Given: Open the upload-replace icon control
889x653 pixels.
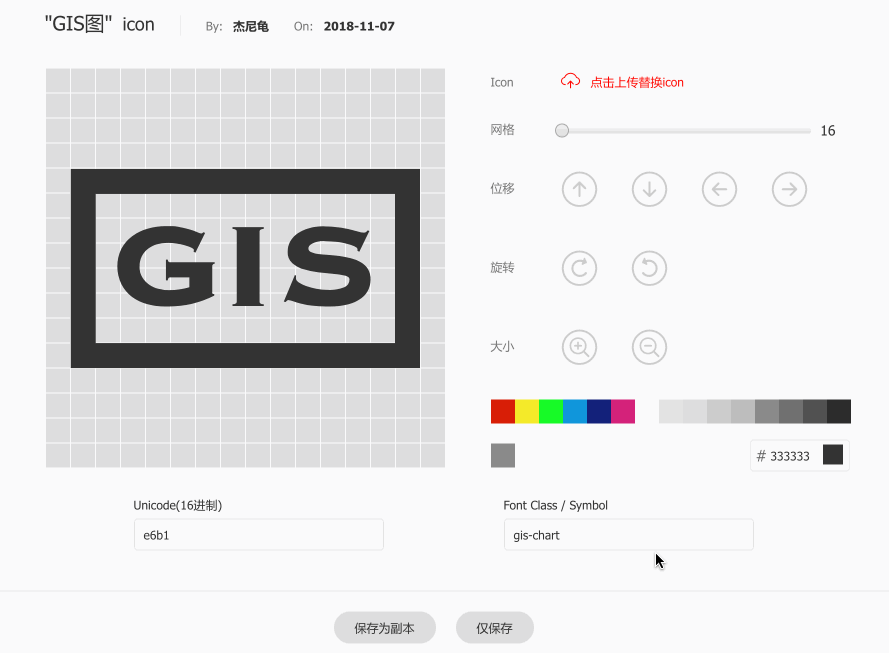Looking at the screenshot, I should (x=570, y=81).
